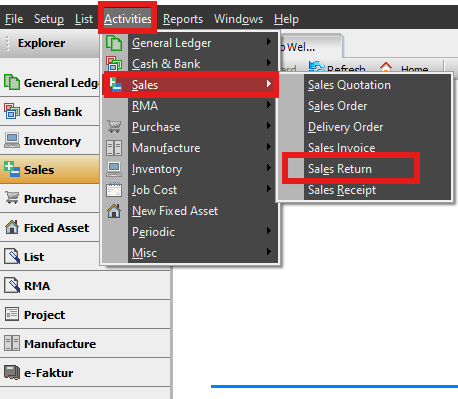Expand General Ledger submenu arrow

point(268,42)
